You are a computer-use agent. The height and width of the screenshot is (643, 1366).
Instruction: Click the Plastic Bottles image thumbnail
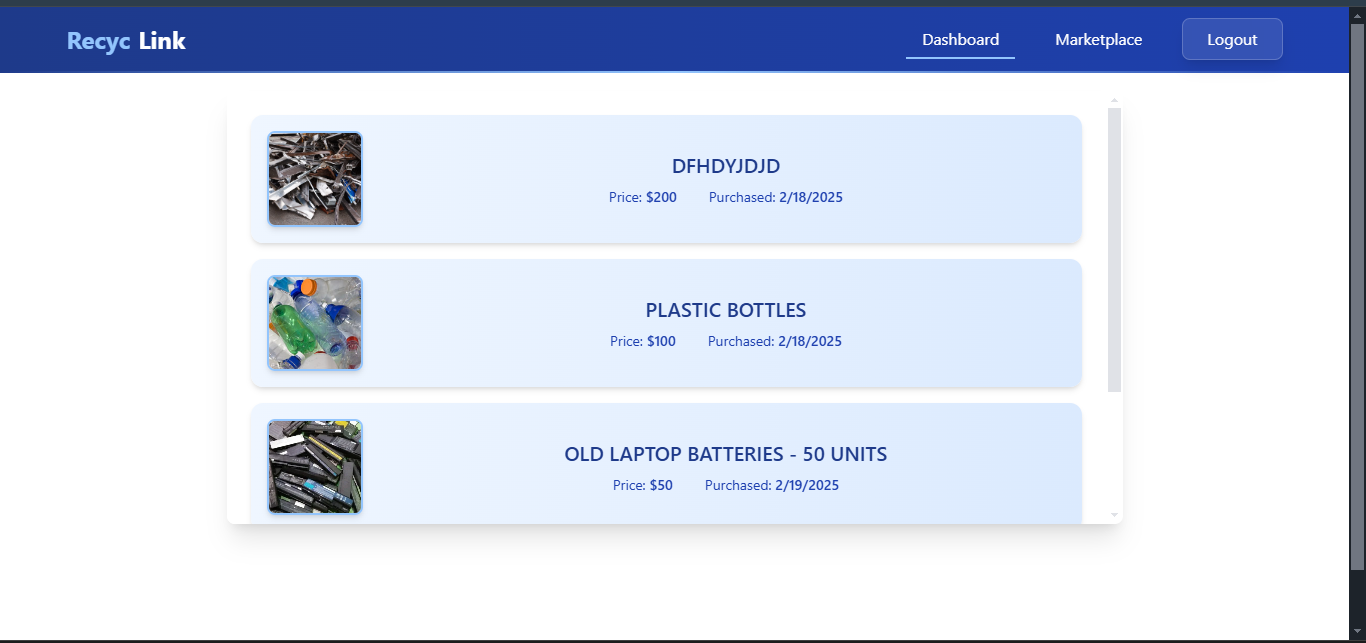click(314, 322)
